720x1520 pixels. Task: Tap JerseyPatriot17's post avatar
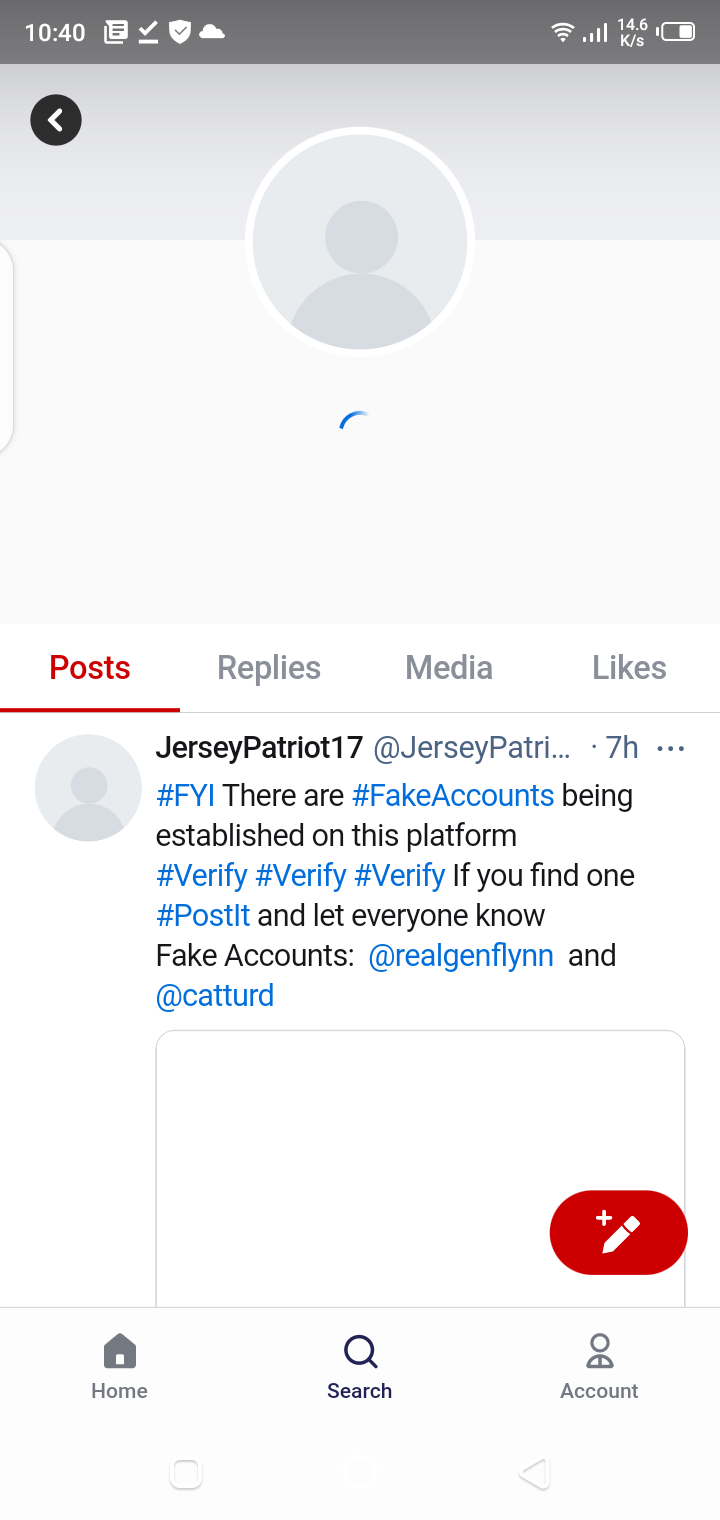[88, 788]
